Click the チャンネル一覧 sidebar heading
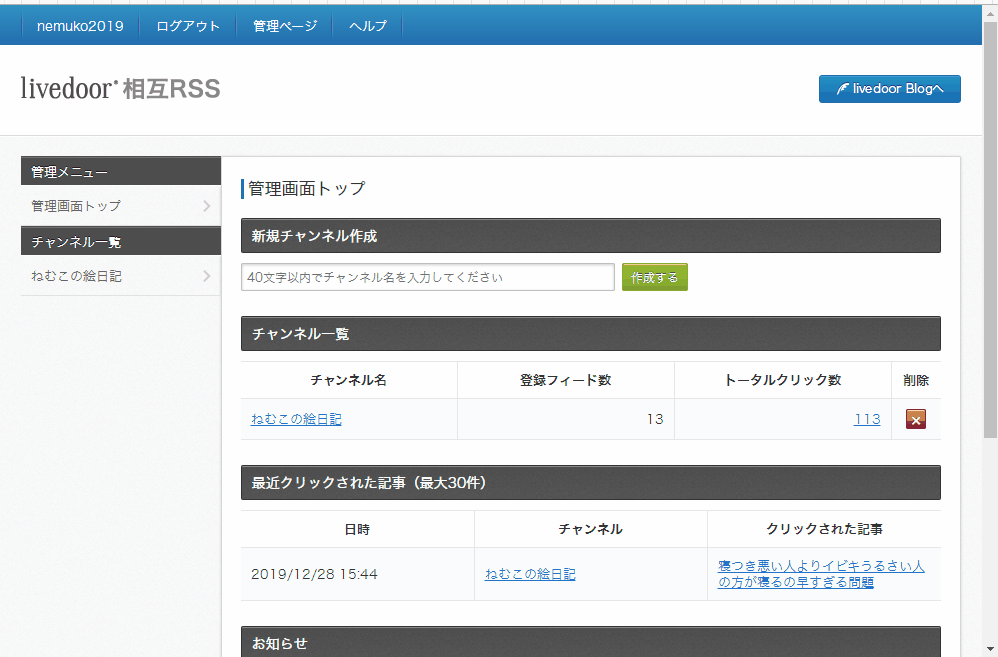The image size is (998, 657). [121, 241]
